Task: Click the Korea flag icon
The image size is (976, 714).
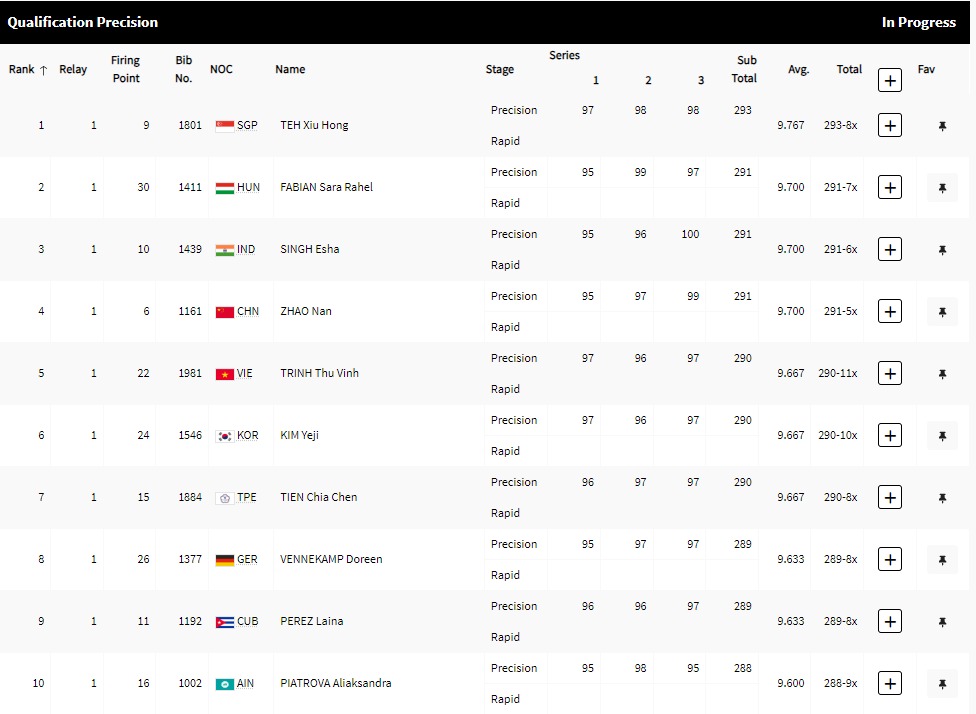Action: [x=225, y=435]
